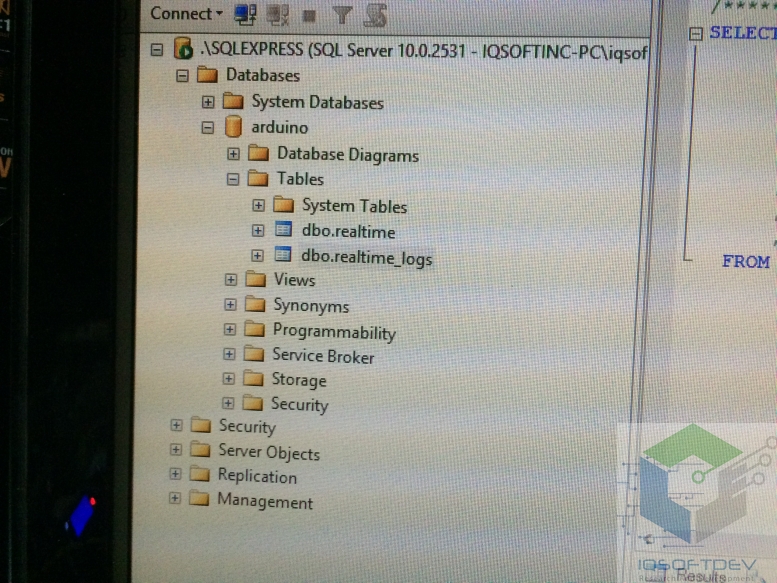Viewport: 777px width, 583px height.
Task: Select the System Databases folder icon
Action: click(x=233, y=101)
